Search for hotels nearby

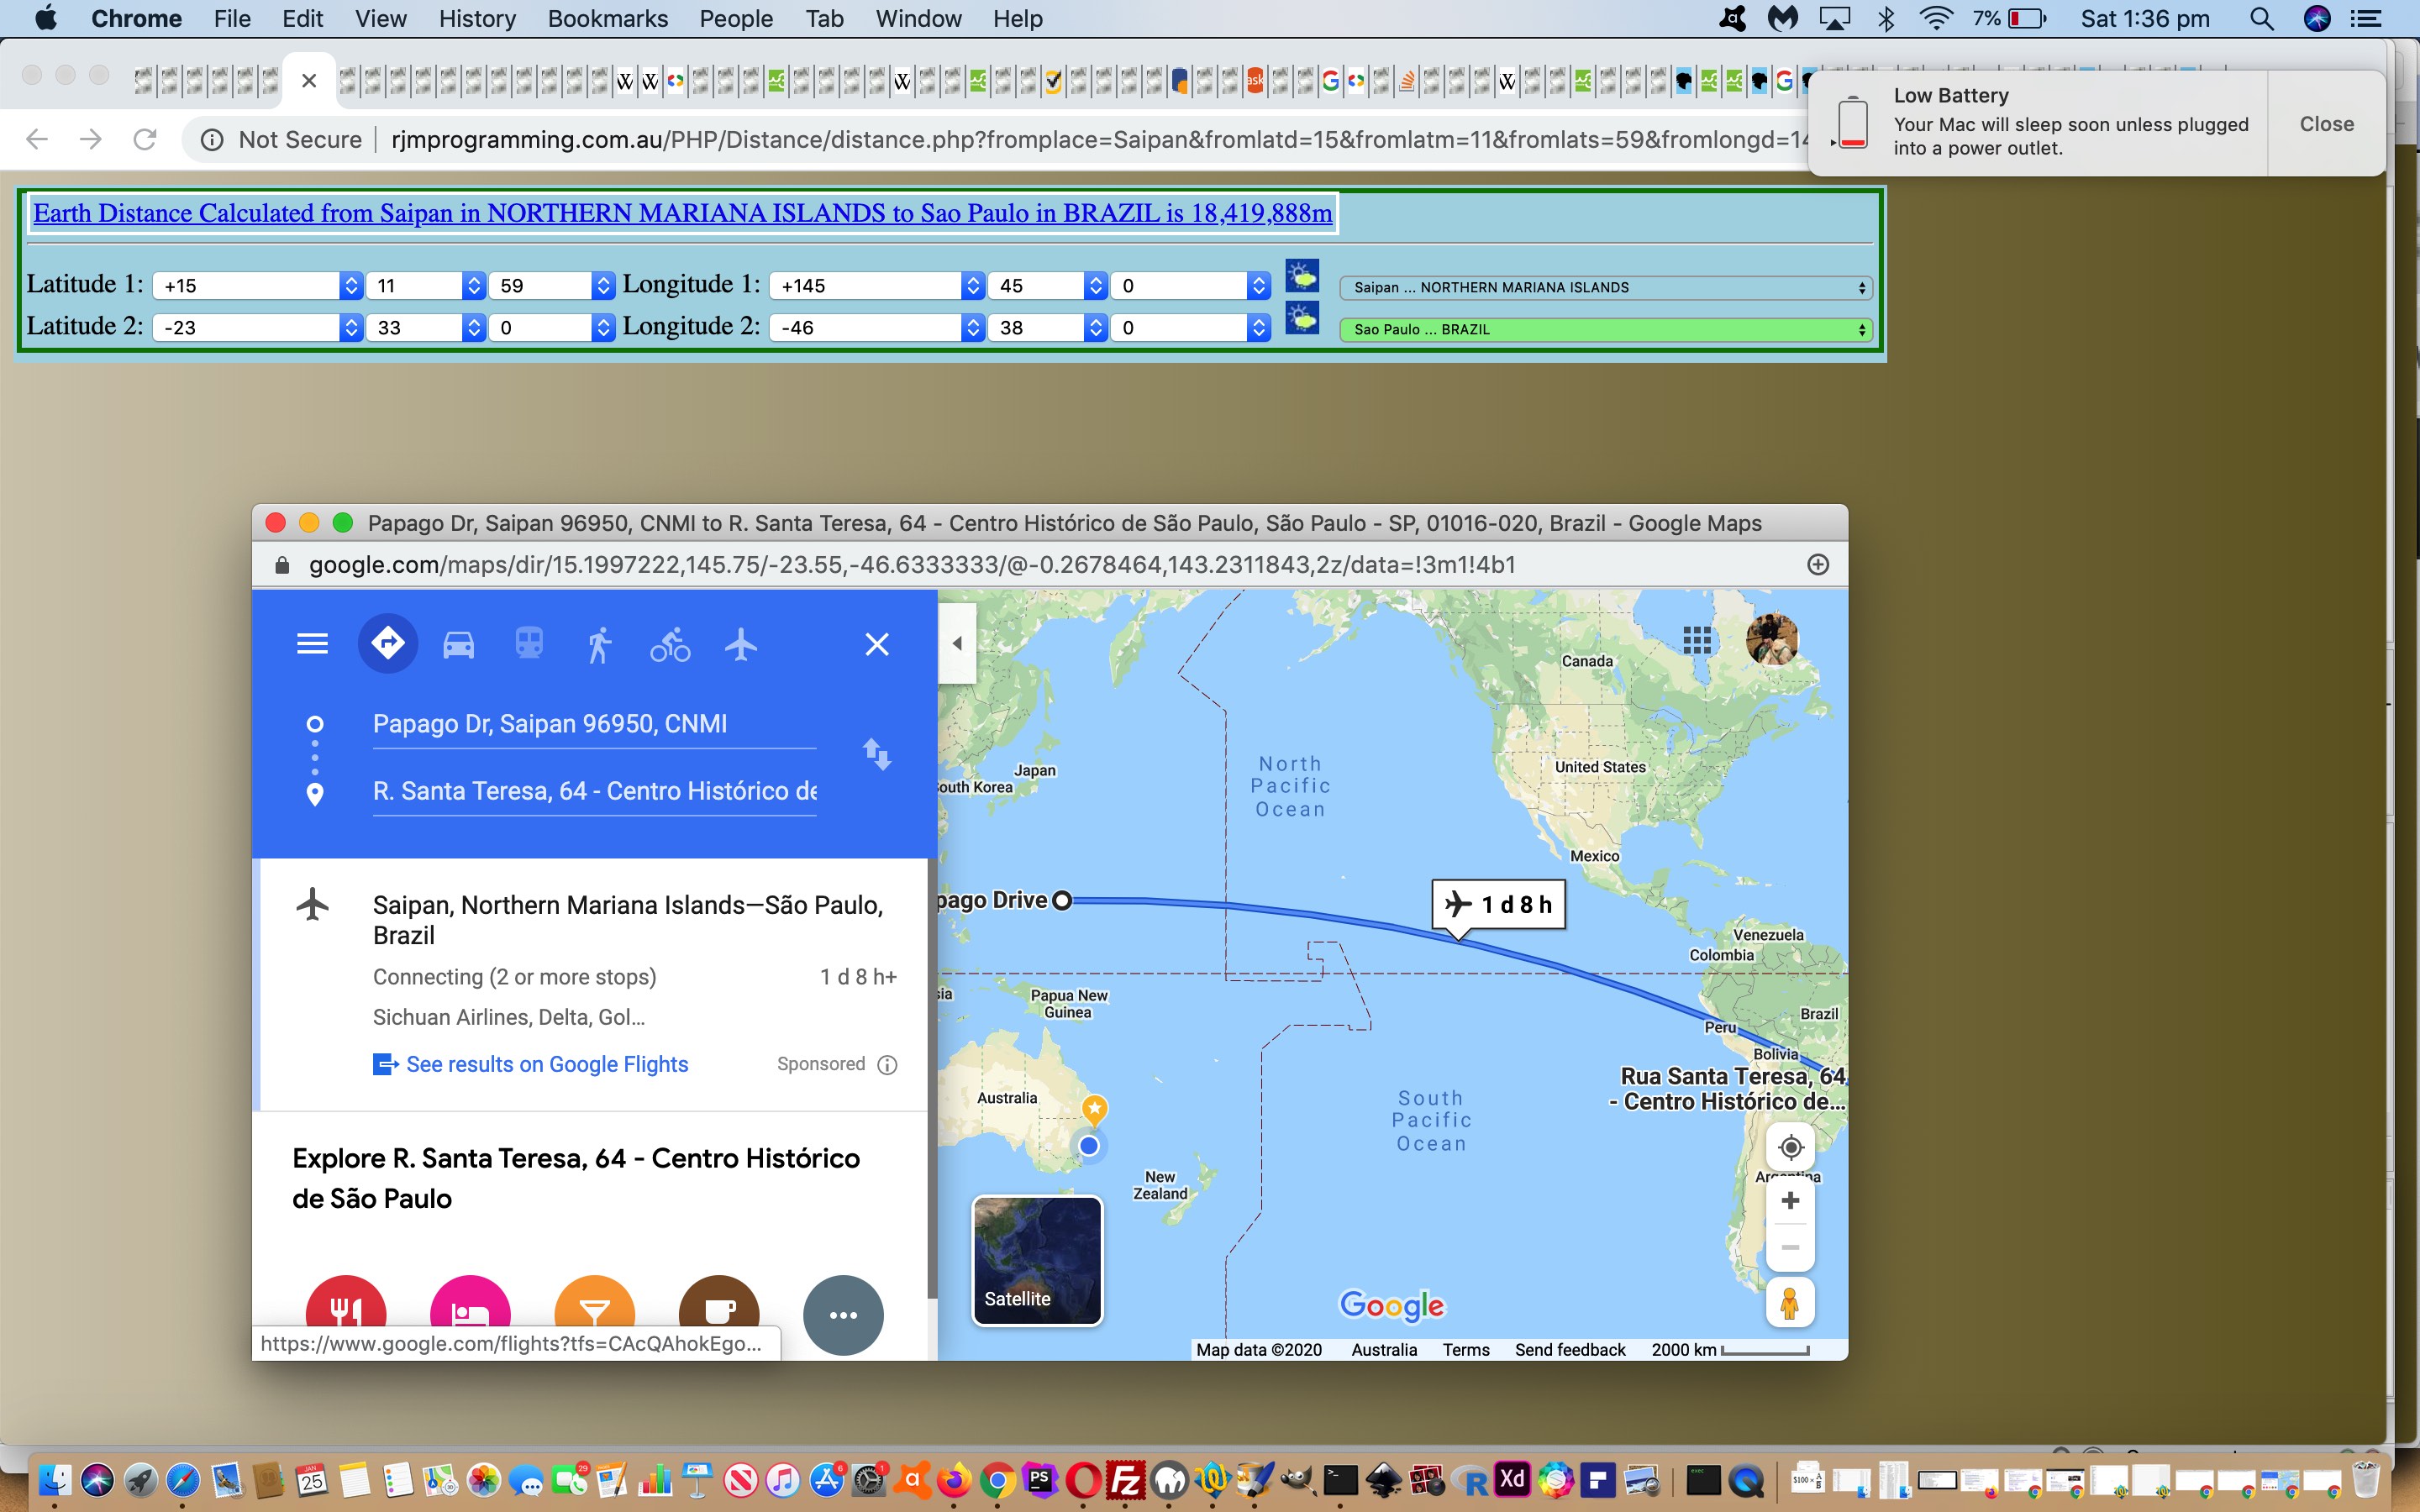pos(470,1315)
